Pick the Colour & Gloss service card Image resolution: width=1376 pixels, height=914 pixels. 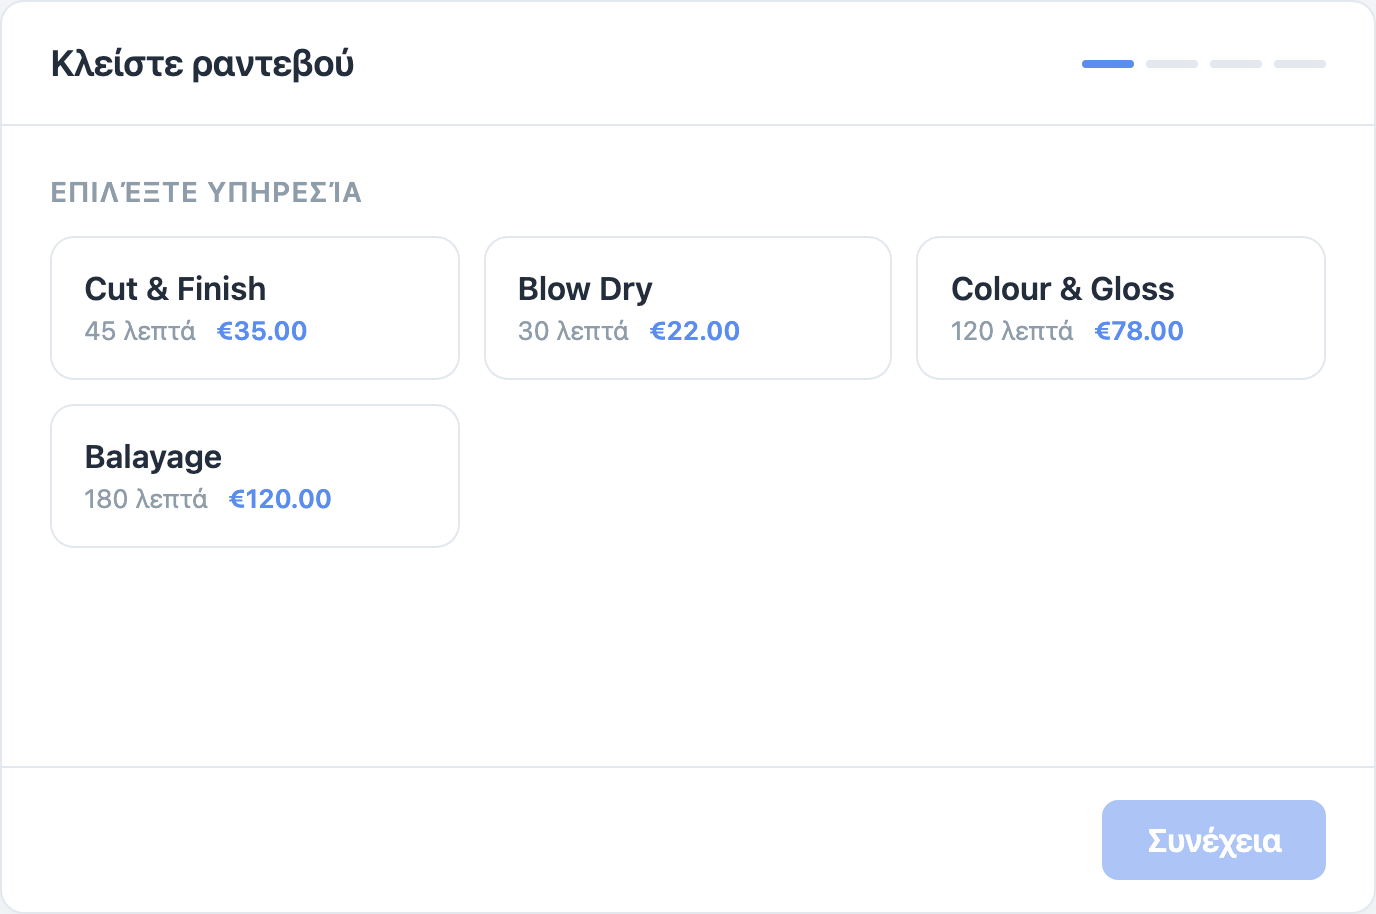point(1121,308)
